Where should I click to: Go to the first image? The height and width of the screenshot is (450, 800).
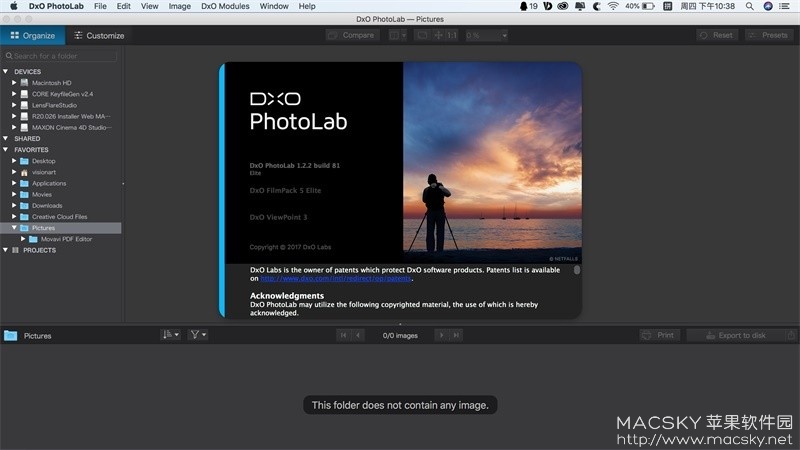coord(343,335)
